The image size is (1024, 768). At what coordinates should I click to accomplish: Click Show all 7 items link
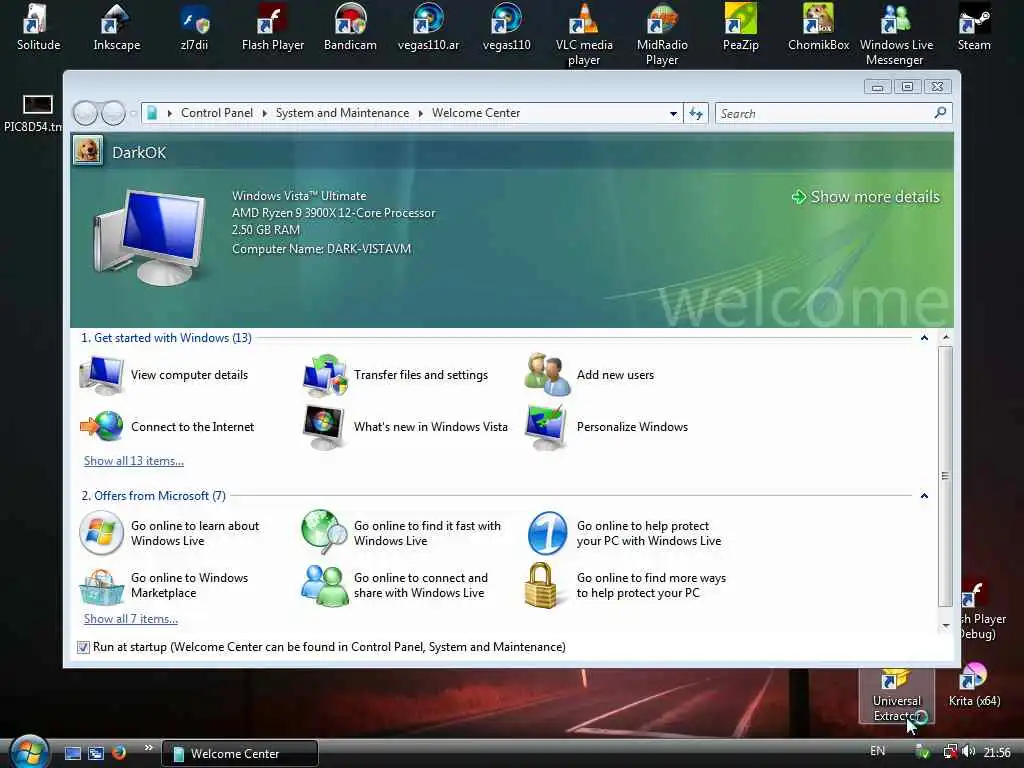click(131, 618)
